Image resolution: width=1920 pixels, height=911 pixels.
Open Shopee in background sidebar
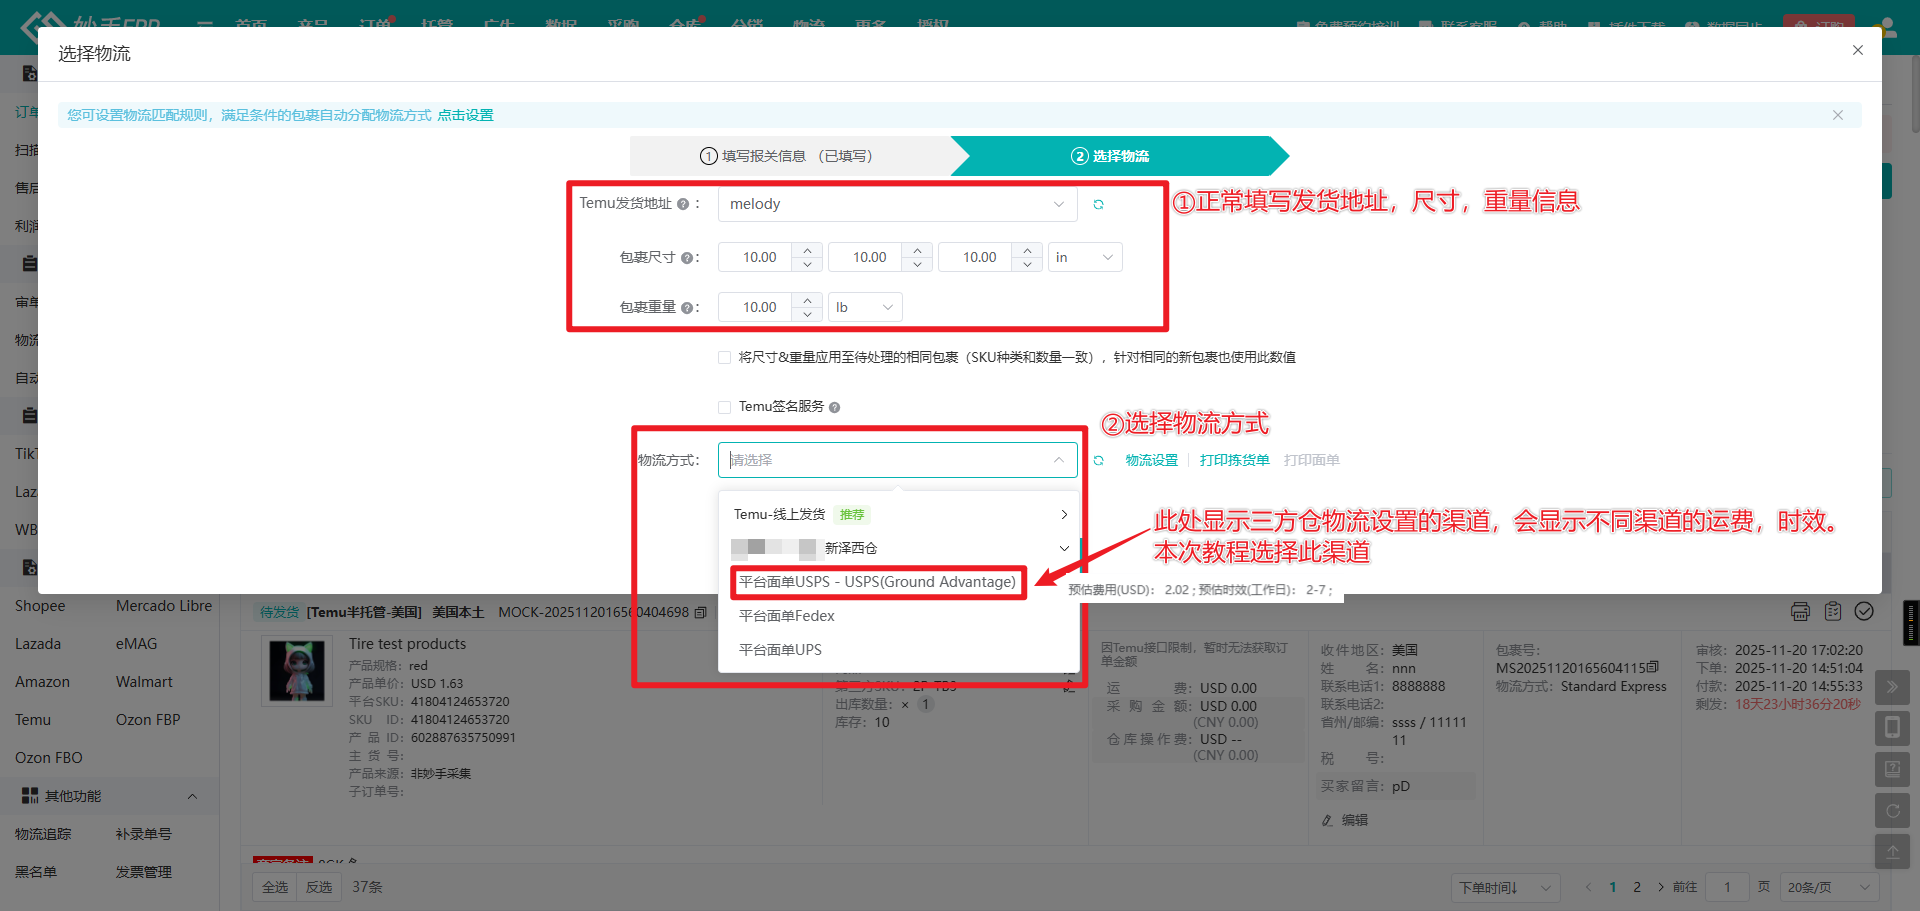[x=40, y=606]
